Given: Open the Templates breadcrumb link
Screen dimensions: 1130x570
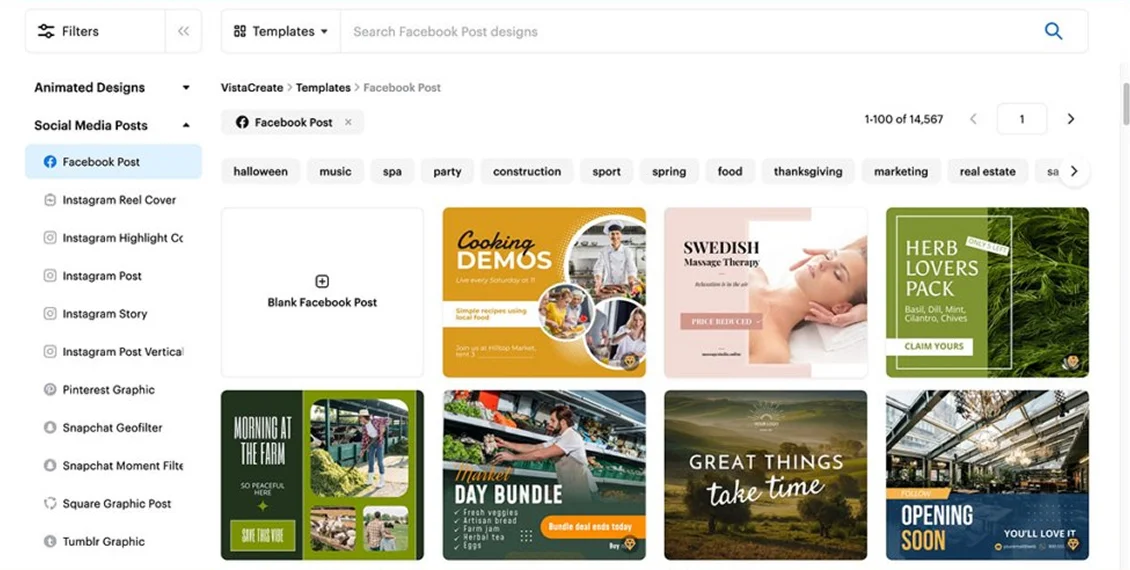Looking at the screenshot, I should (x=323, y=87).
